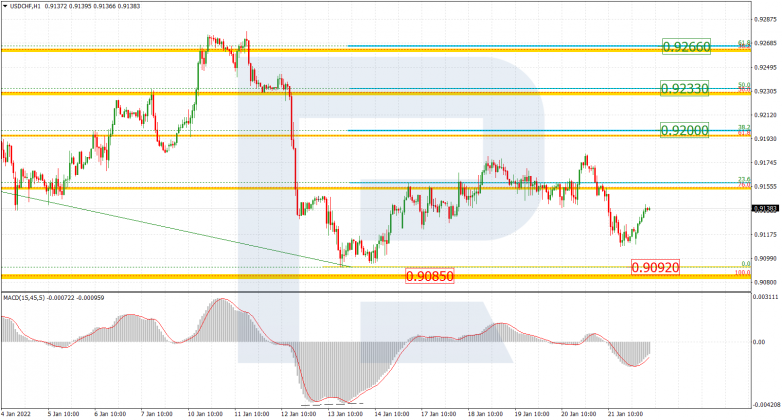Click the 6 Jan 10:00 time label
Image resolution: width=782 pixels, height=420 pixels.
110,414
